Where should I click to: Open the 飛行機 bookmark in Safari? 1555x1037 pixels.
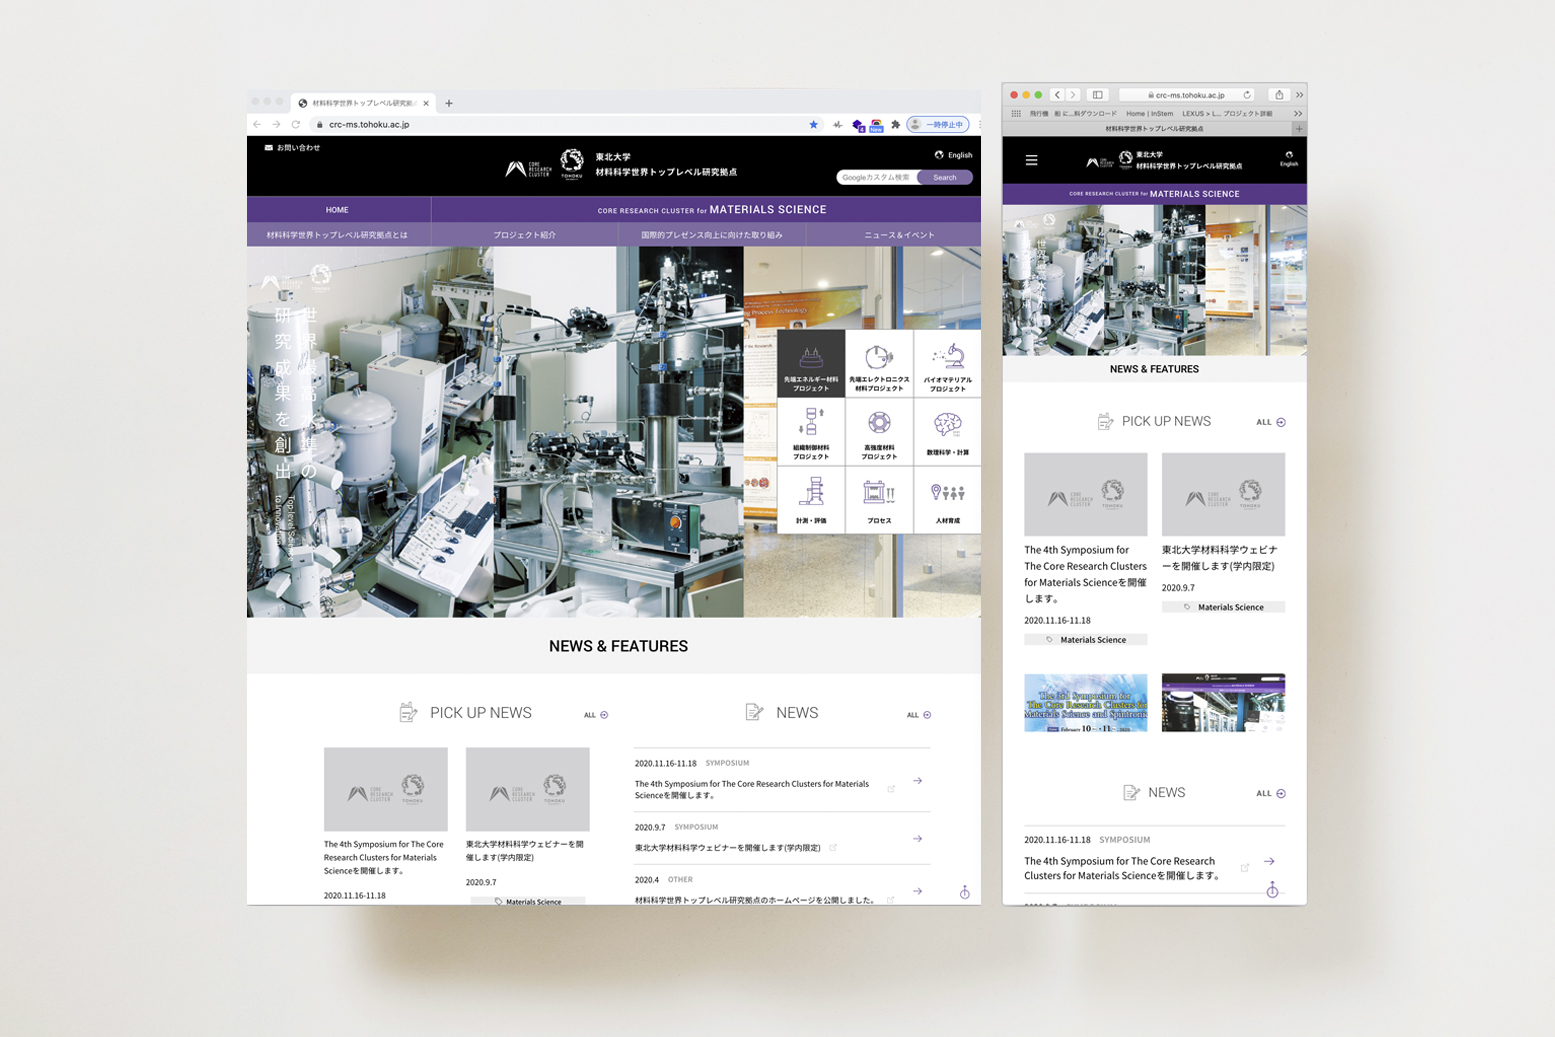point(1039,113)
